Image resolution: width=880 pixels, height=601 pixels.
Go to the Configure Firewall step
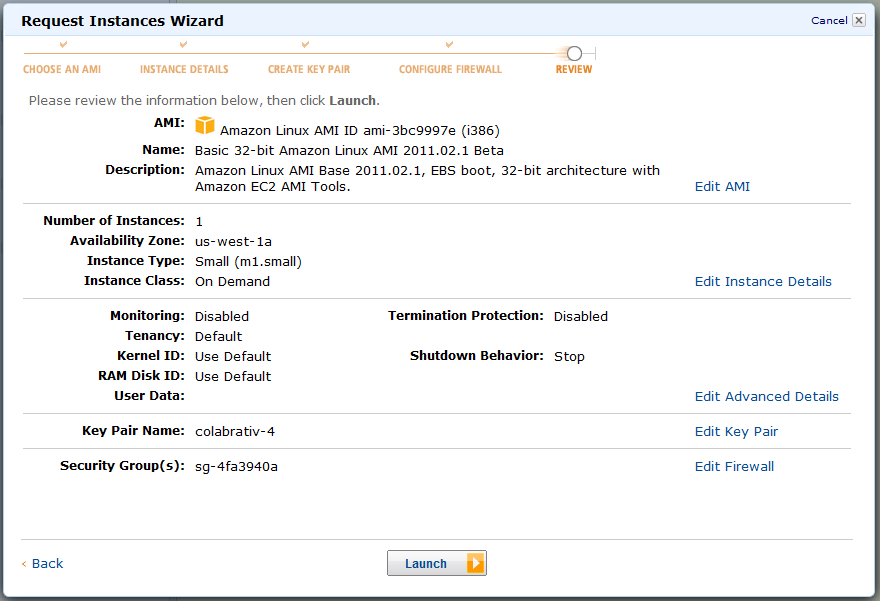(451, 69)
